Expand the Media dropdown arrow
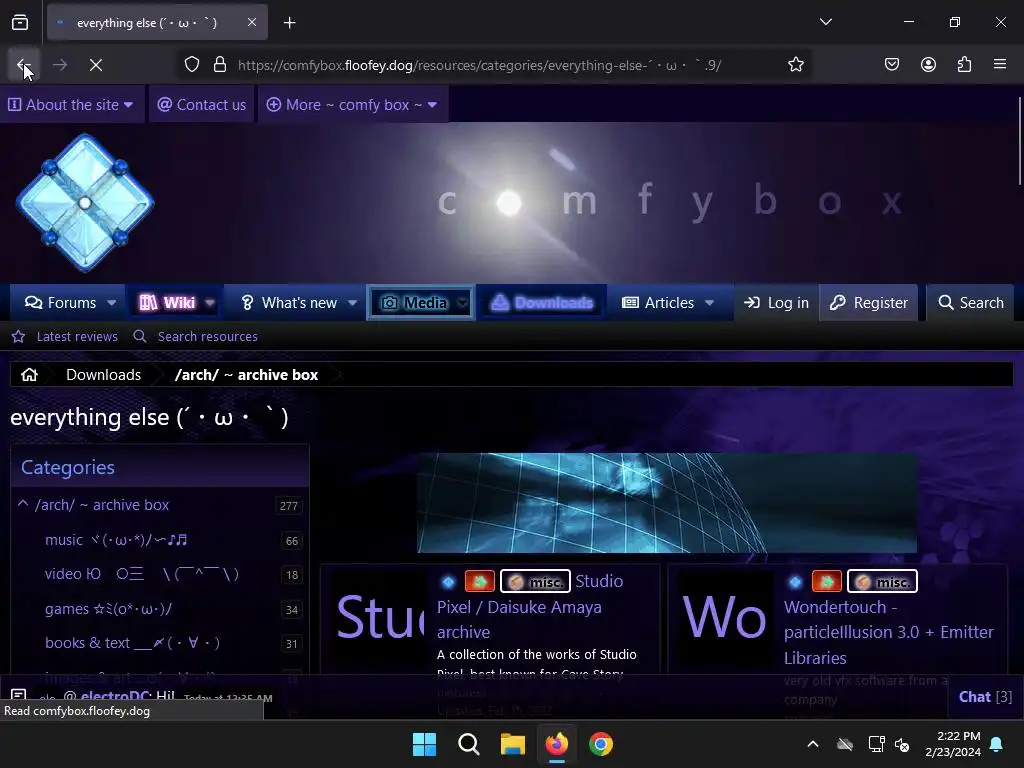 tap(462, 302)
